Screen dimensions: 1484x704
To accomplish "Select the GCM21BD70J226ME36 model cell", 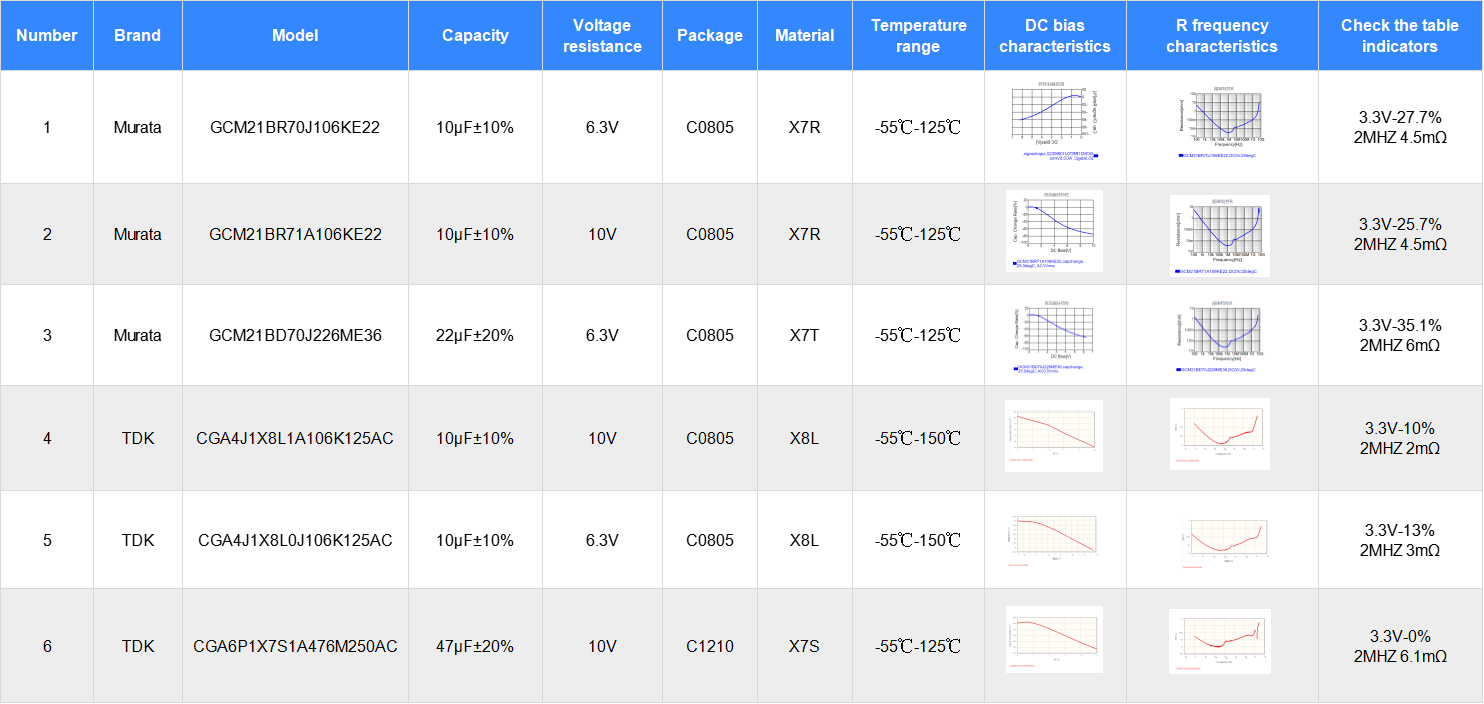I will [295, 336].
